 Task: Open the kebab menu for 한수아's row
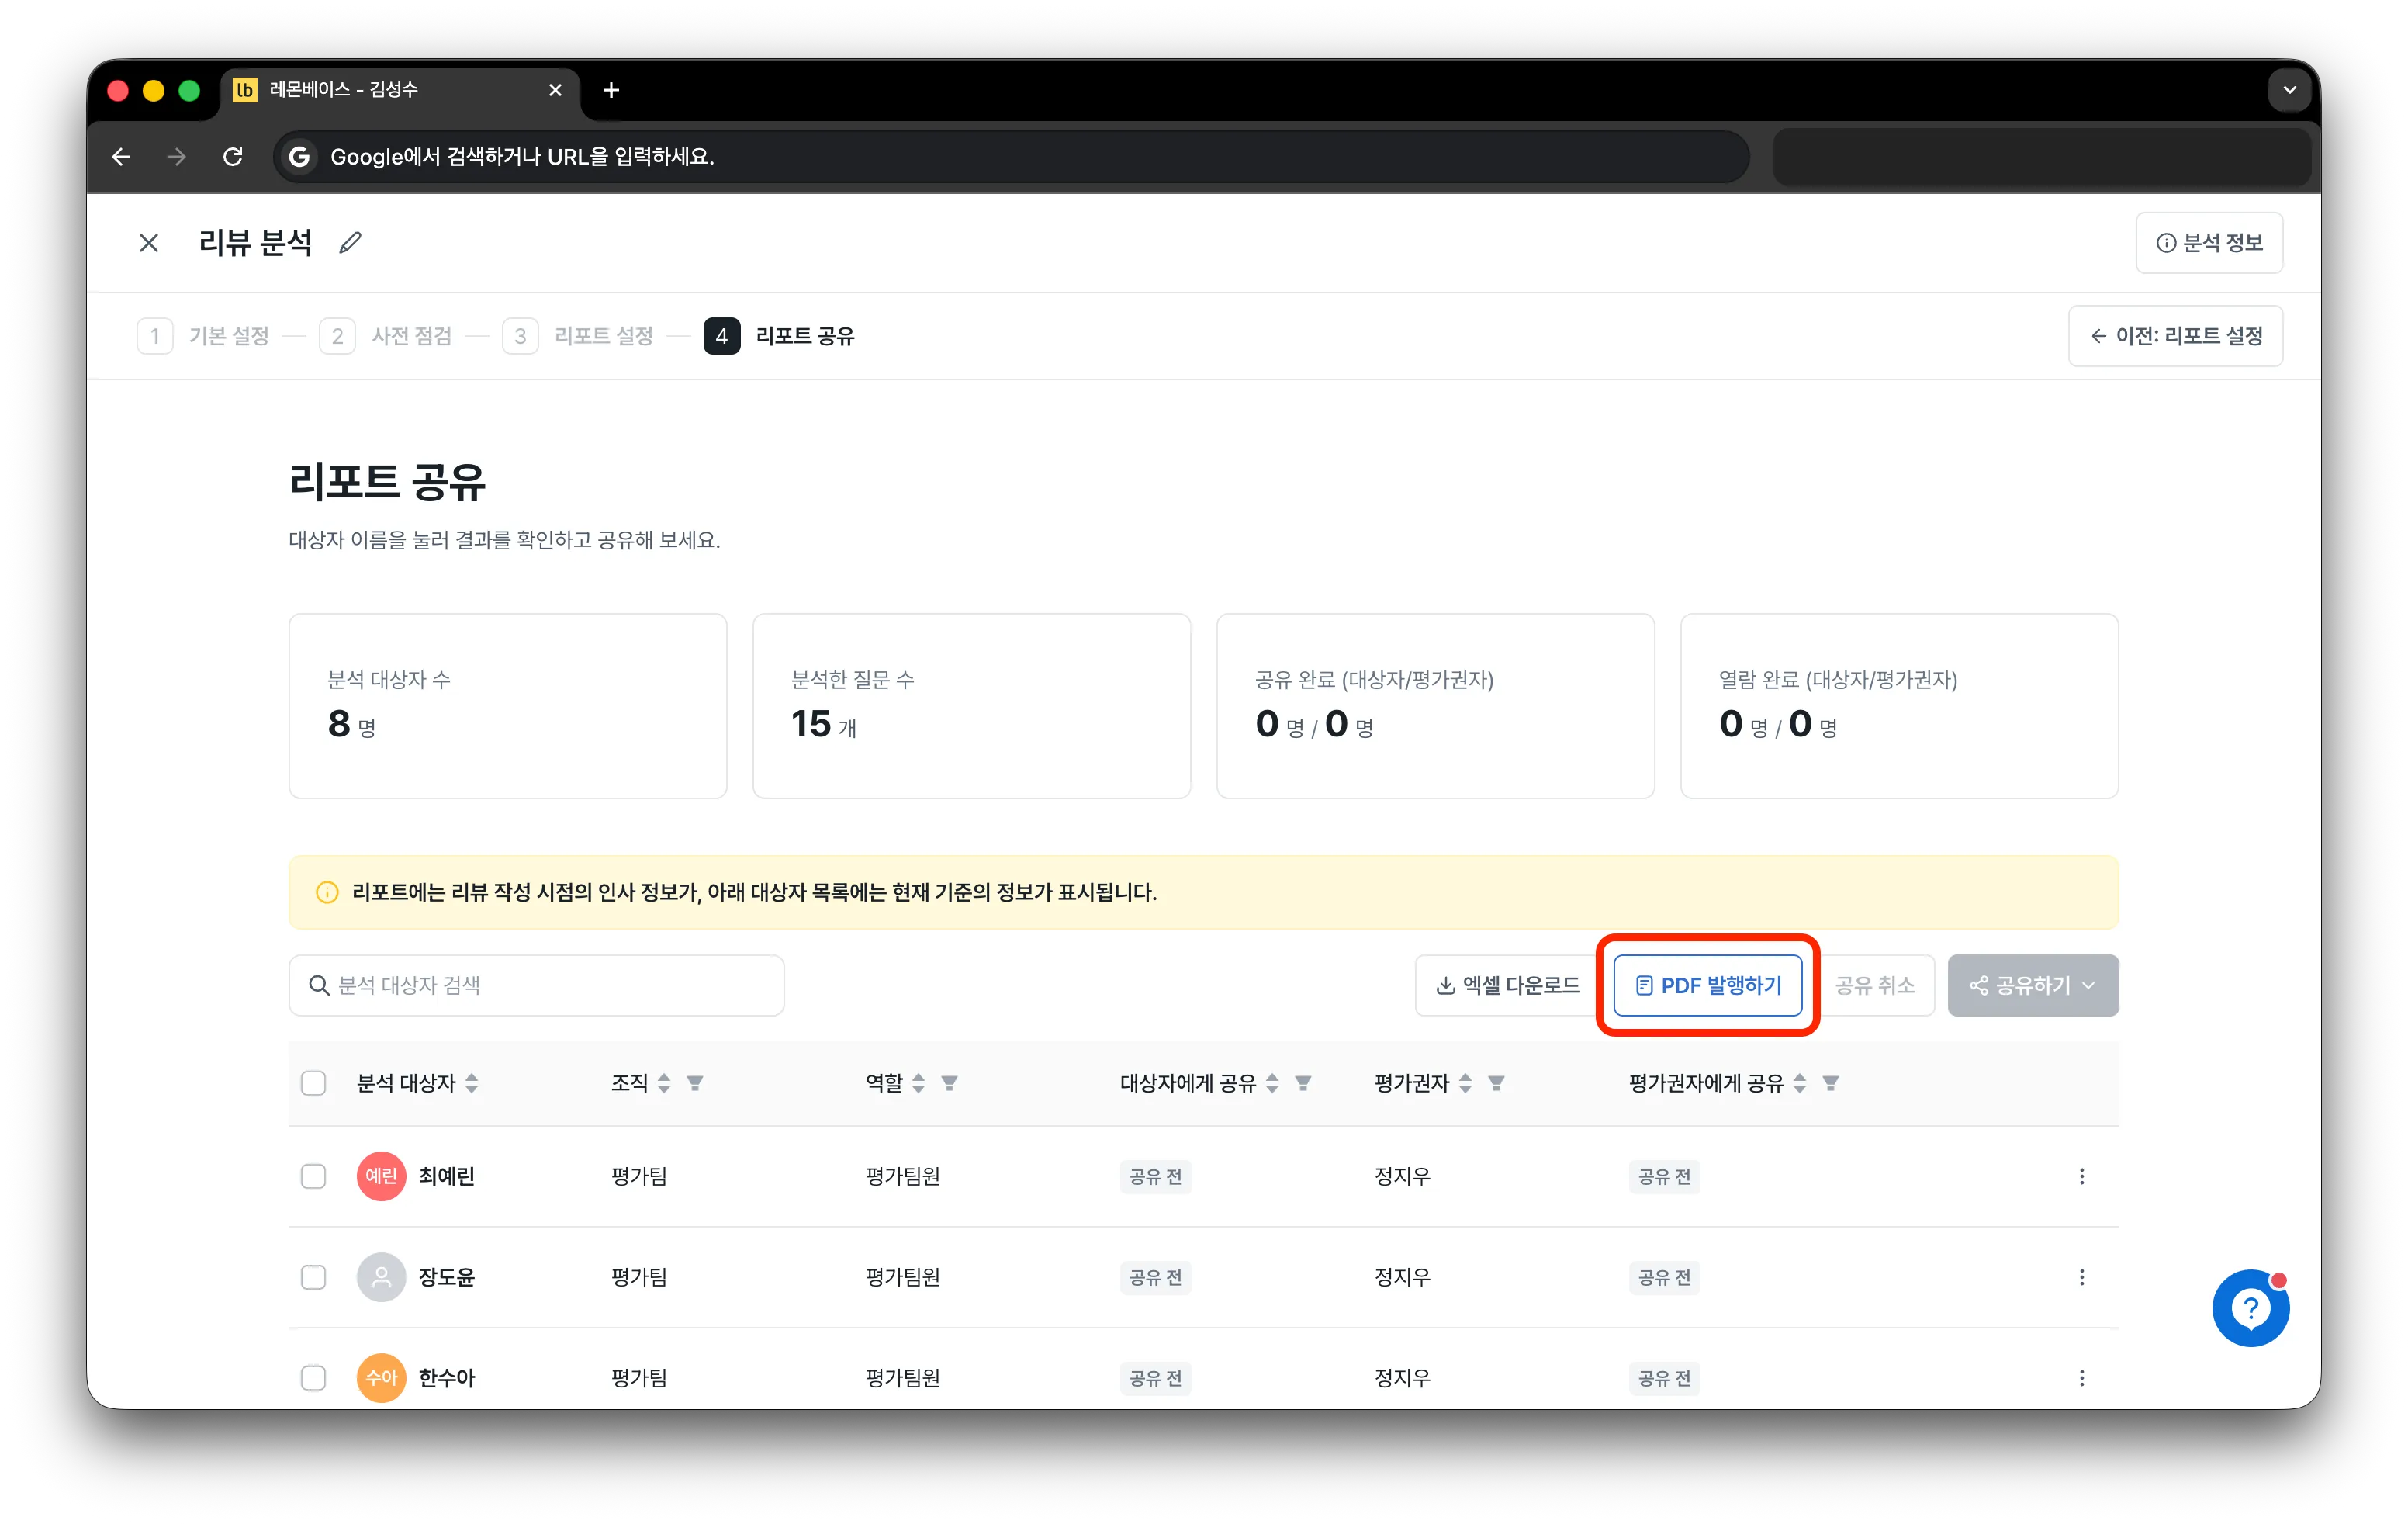2082,1378
